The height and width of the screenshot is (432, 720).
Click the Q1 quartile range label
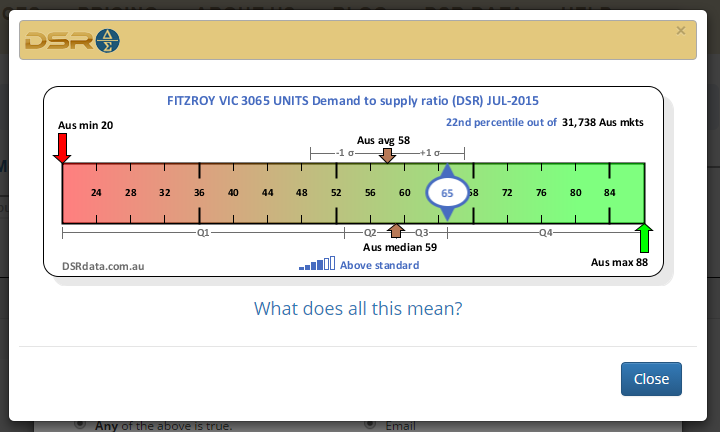203,232
